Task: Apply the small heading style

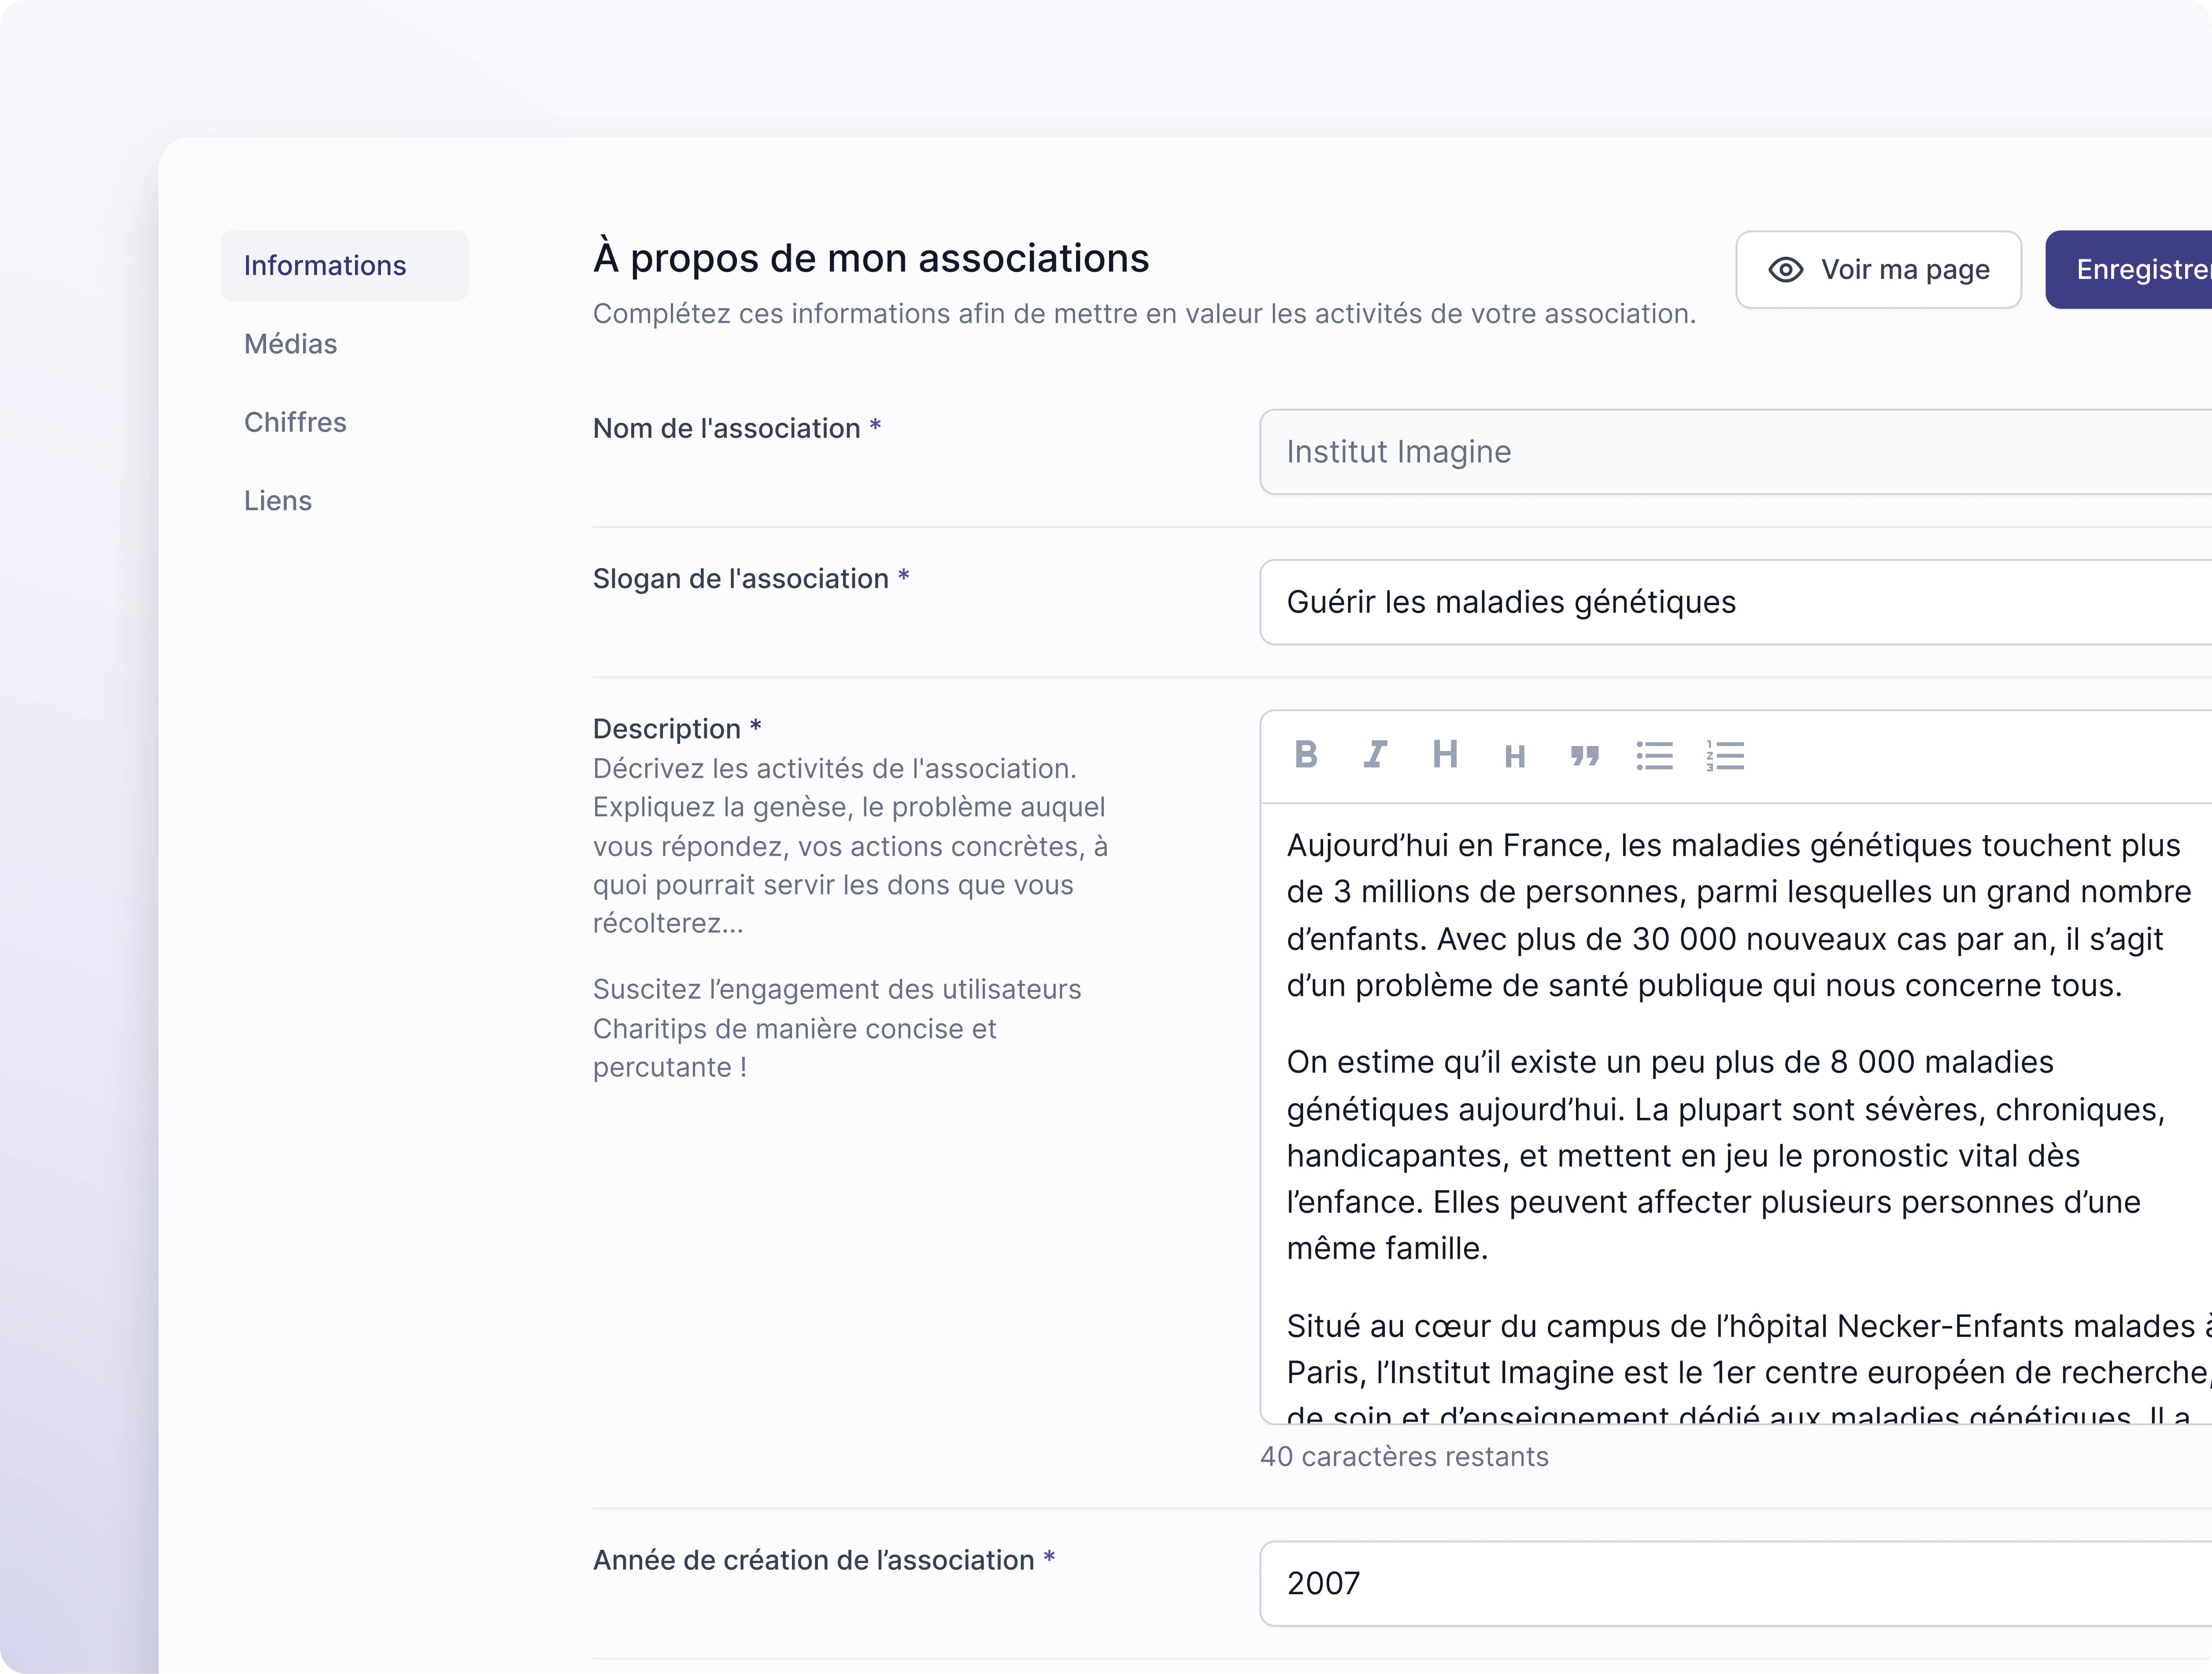Action: pyautogui.click(x=1515, y=757)
